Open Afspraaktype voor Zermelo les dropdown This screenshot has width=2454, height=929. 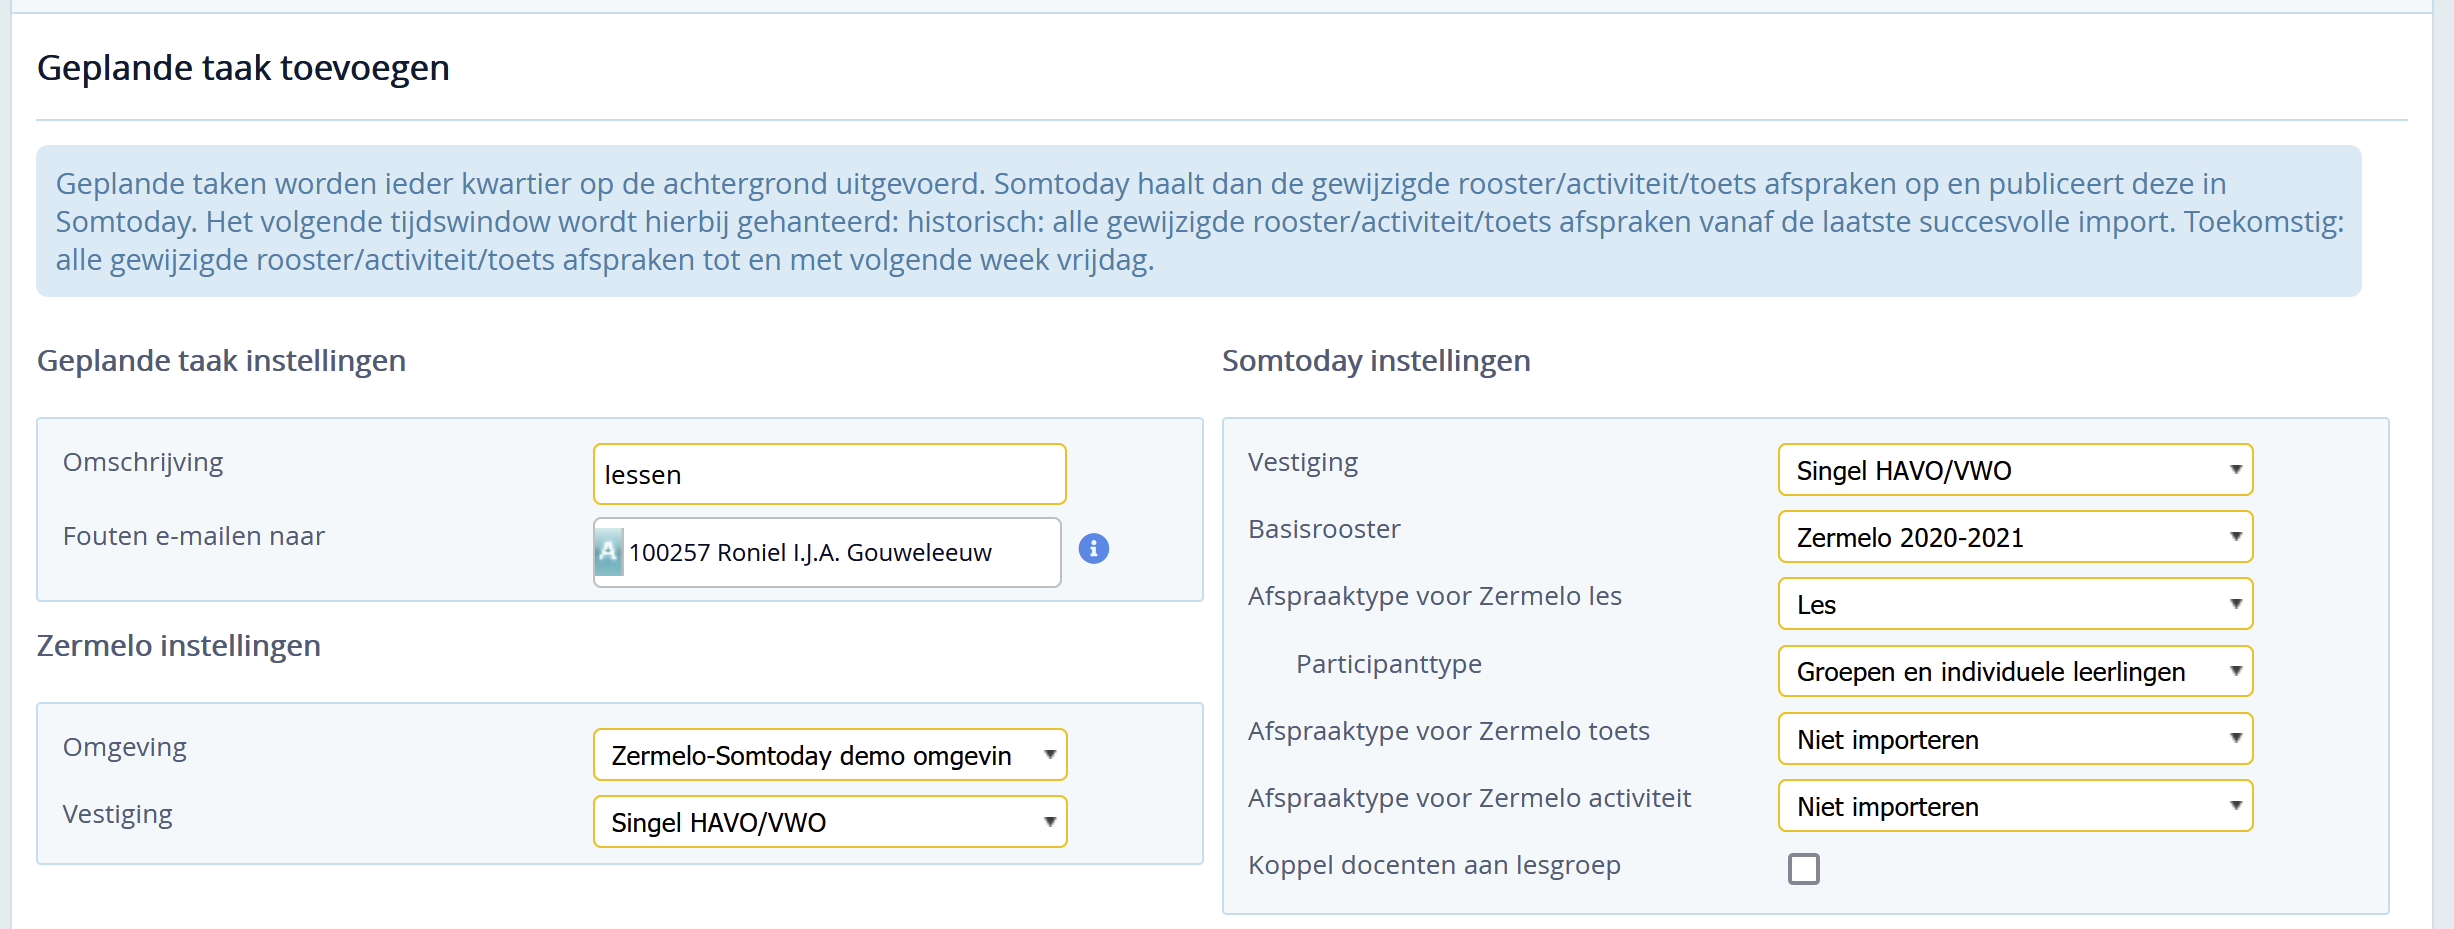click(x=2015, y=604)
